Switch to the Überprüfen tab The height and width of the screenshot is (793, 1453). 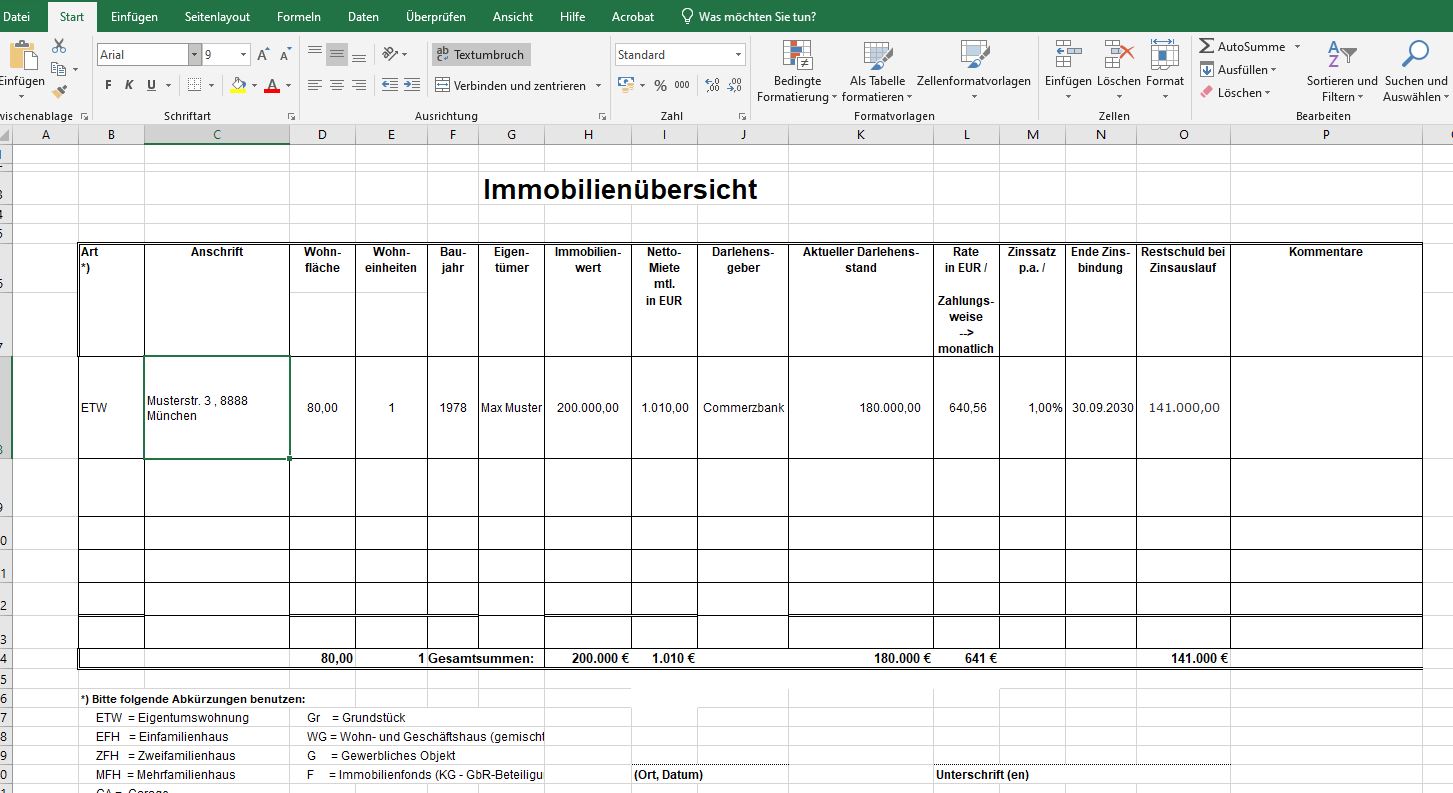[x=436, y=16]
